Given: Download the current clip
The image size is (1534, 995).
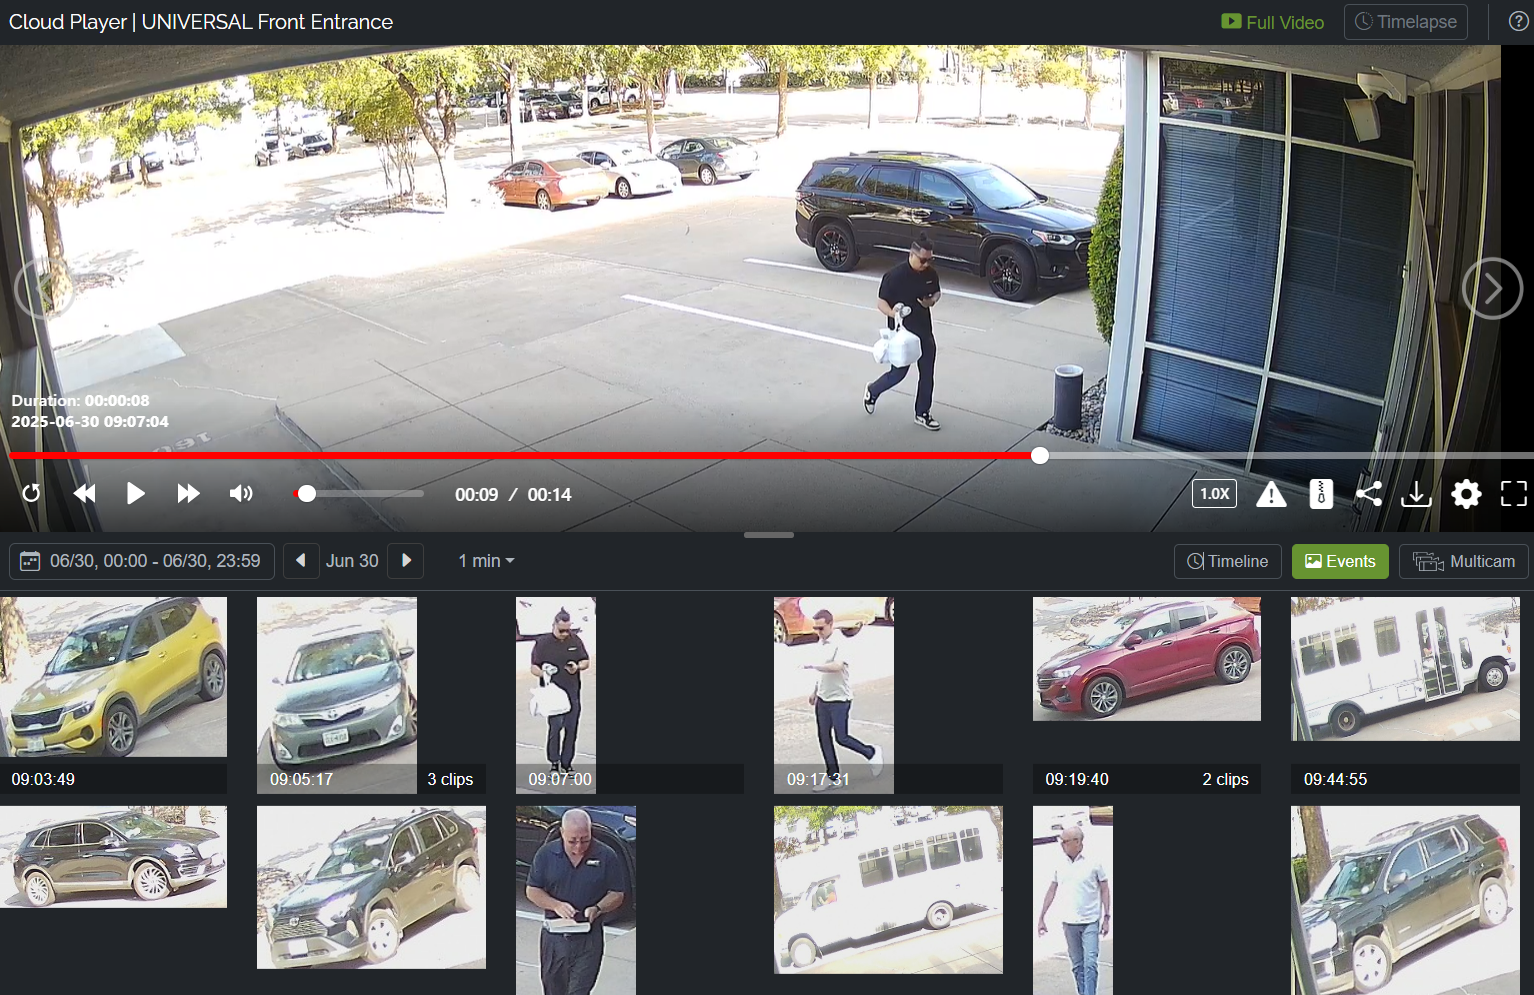Looking at the screenshot, I should [x=1416, y=494].
